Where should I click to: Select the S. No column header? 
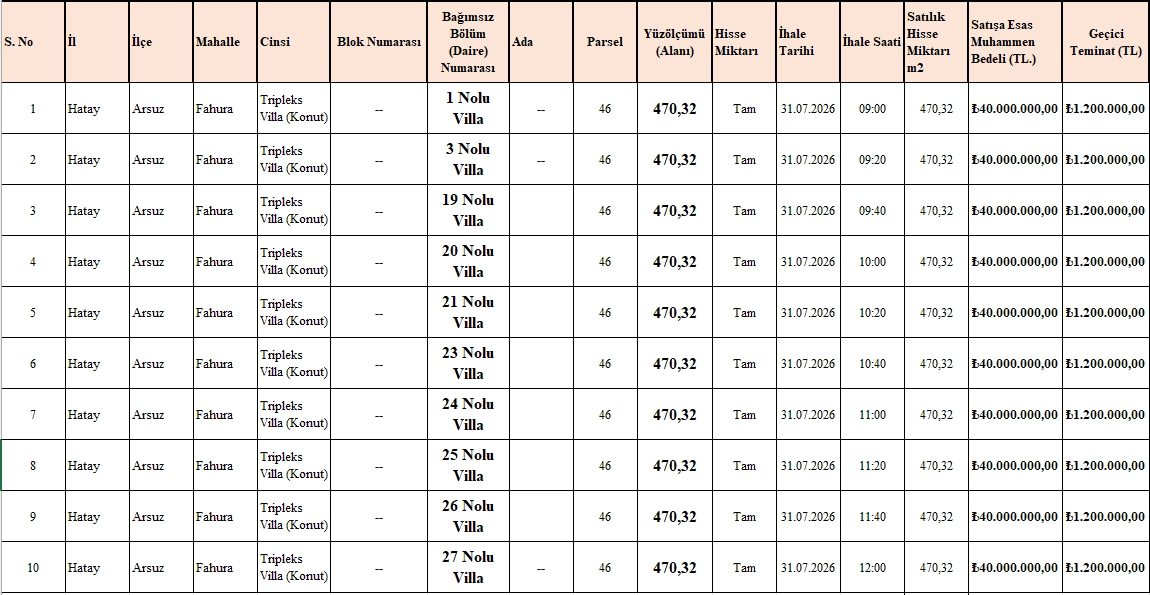[x=32, y=42]
